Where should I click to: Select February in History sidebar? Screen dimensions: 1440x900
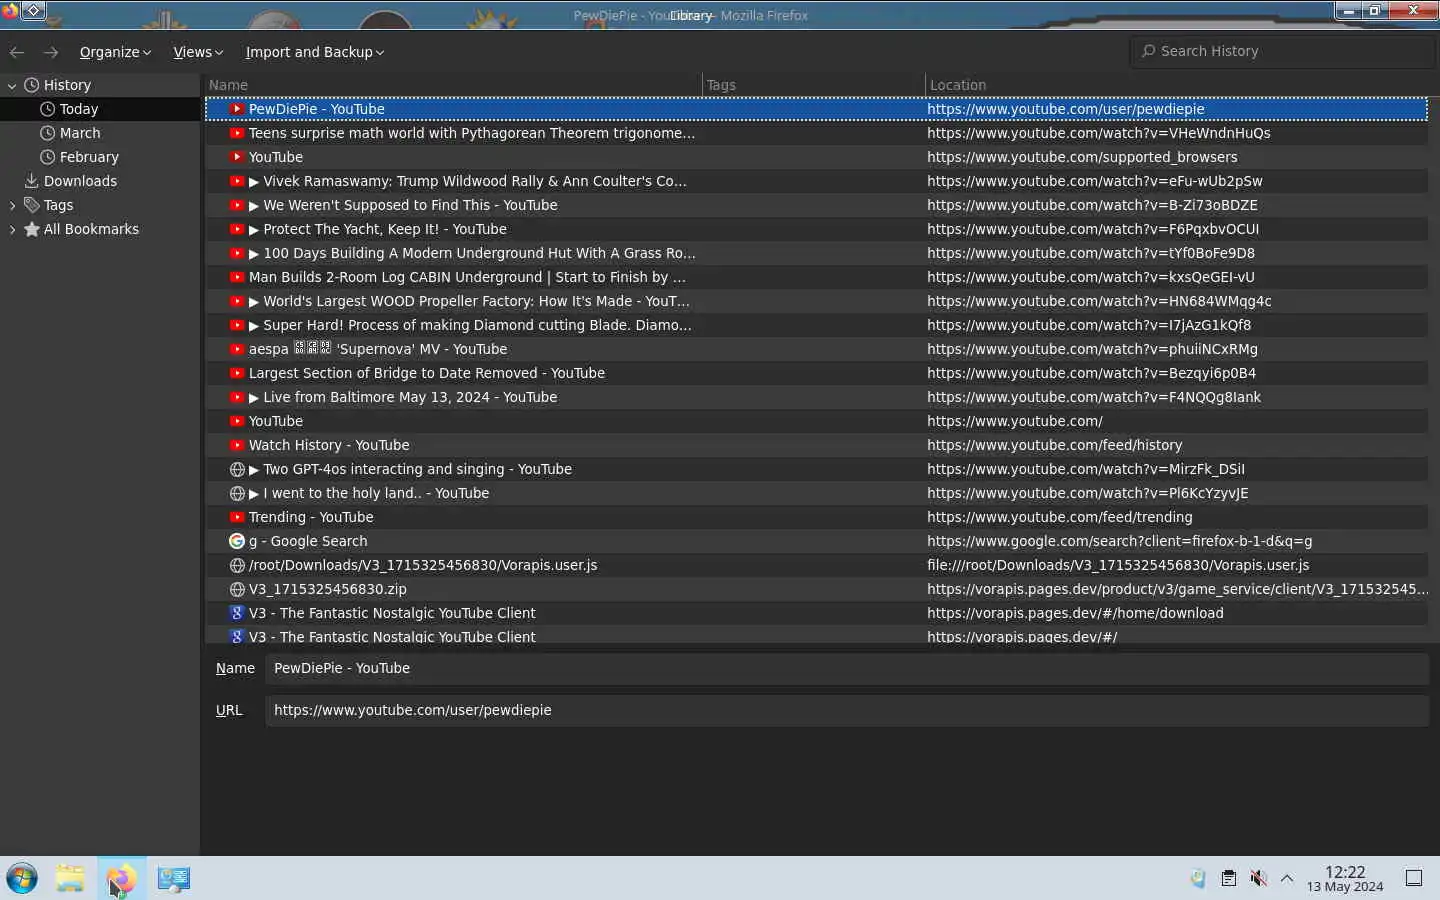coord(100,157)
